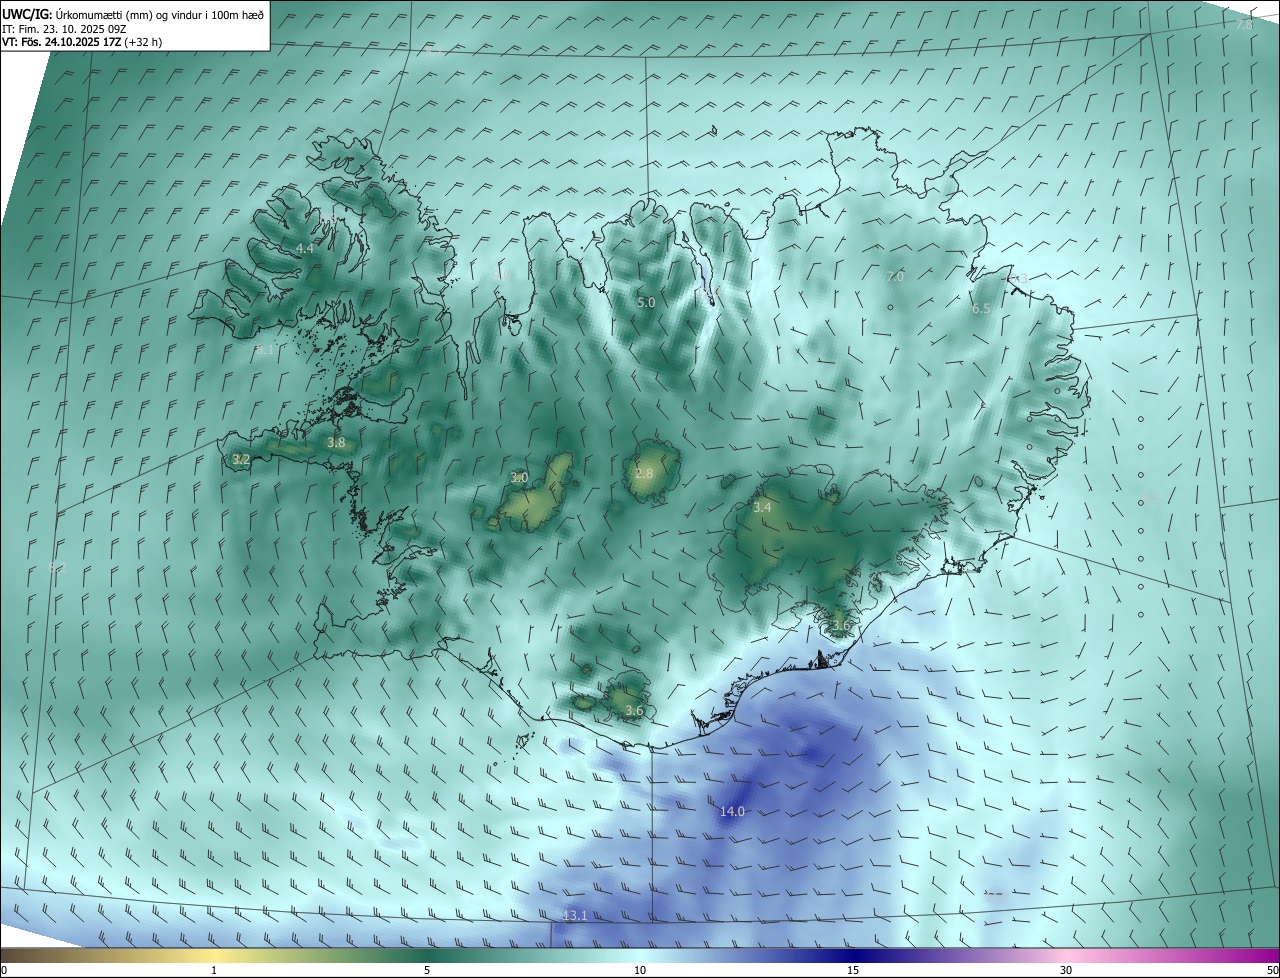Viewport: 1280px width, 978px height.
Task: Select the 5.0 label in northern Iceland
Action: 646,302
